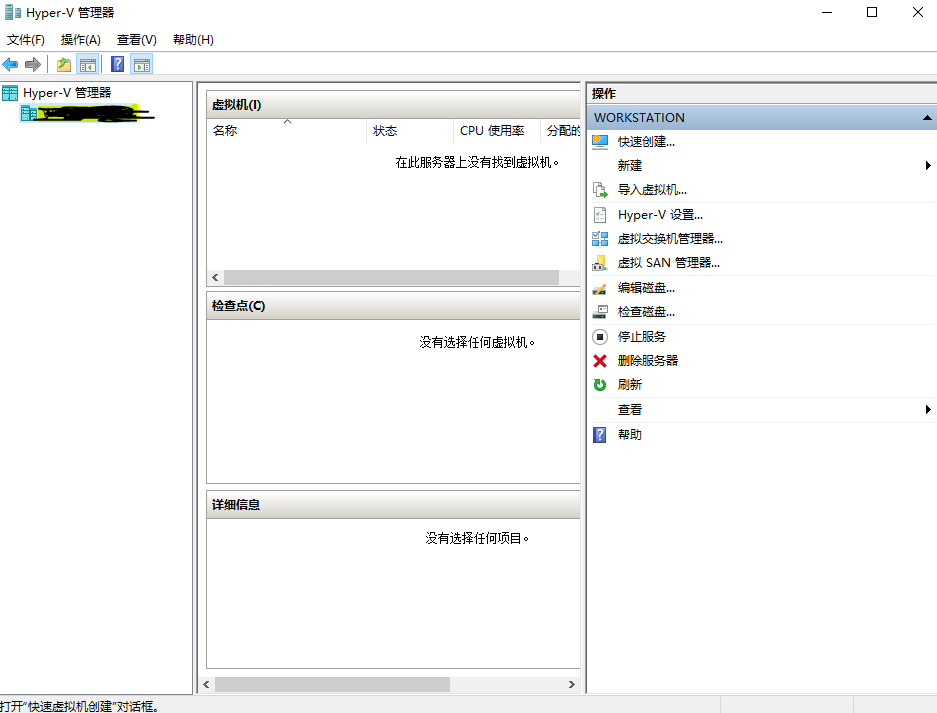Click the center pane bottom scrollbar thumb
Viewport: 937px width, 713px height.
coord(332,684)
